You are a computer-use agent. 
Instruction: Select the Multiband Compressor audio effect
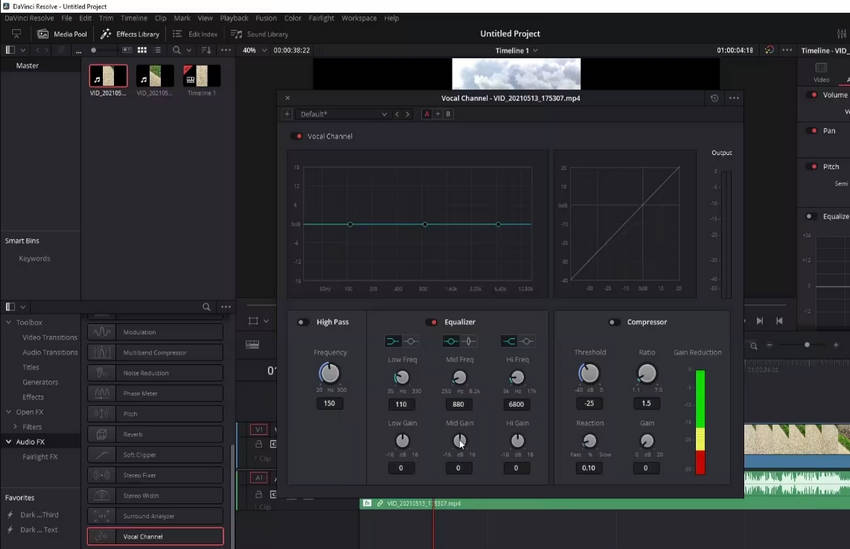pyautogui.click(x=155, y=352)
